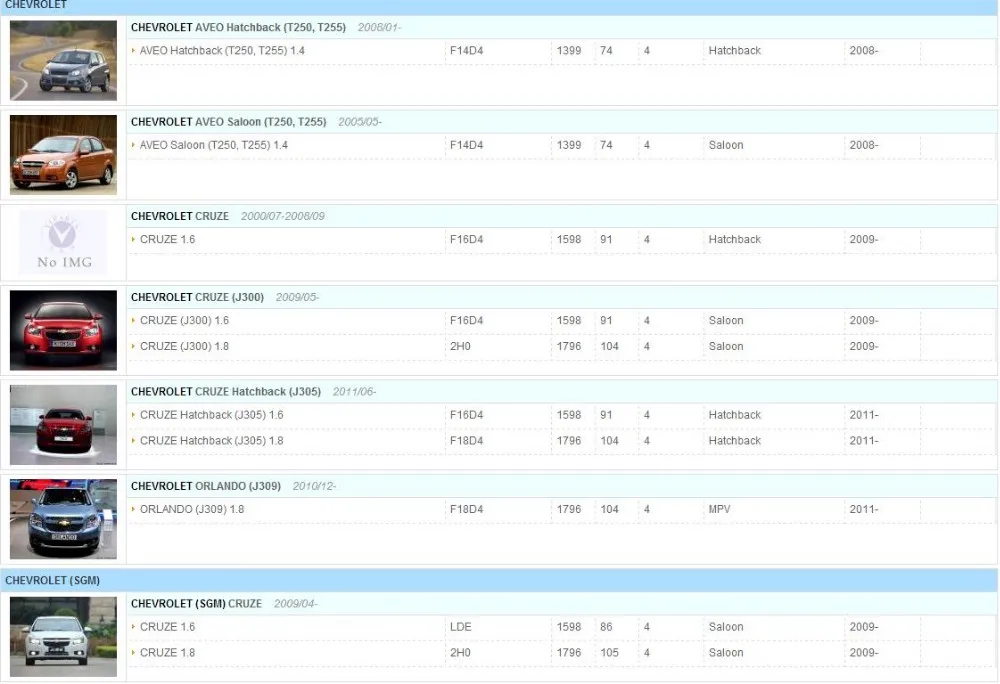The width and height of the screenshot is (1000, 684).
Task: Click year 2011- in Orlando row
Action: pyautogui.click(x=864, y=509)
